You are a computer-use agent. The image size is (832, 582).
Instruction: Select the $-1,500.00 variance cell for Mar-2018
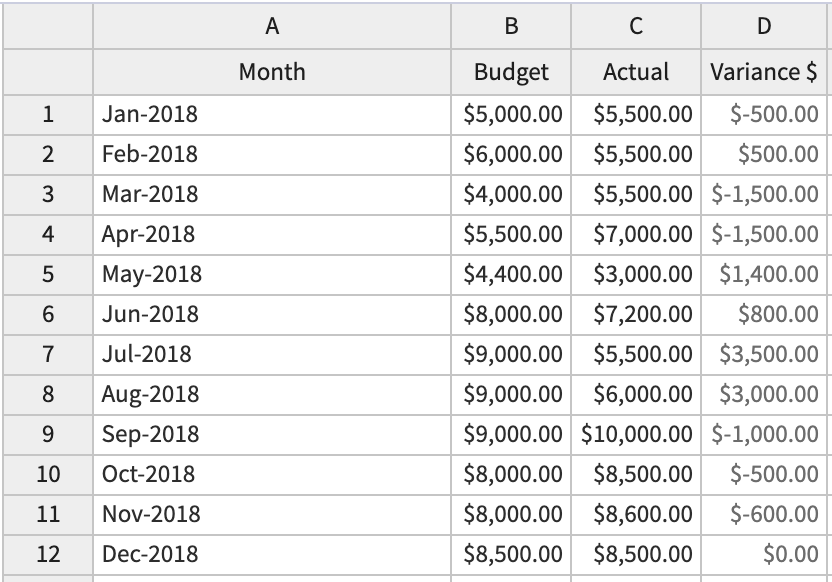click(x=766, y=194)
